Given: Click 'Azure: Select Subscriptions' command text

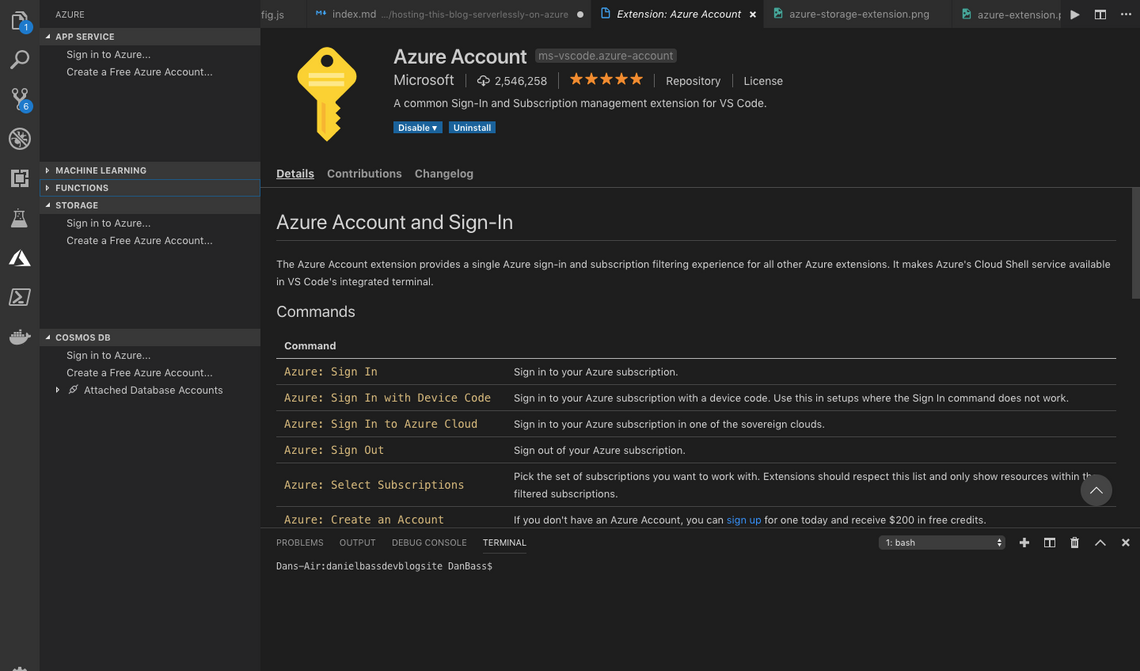Looking at the screenshot, I should (x=374, y=485).
